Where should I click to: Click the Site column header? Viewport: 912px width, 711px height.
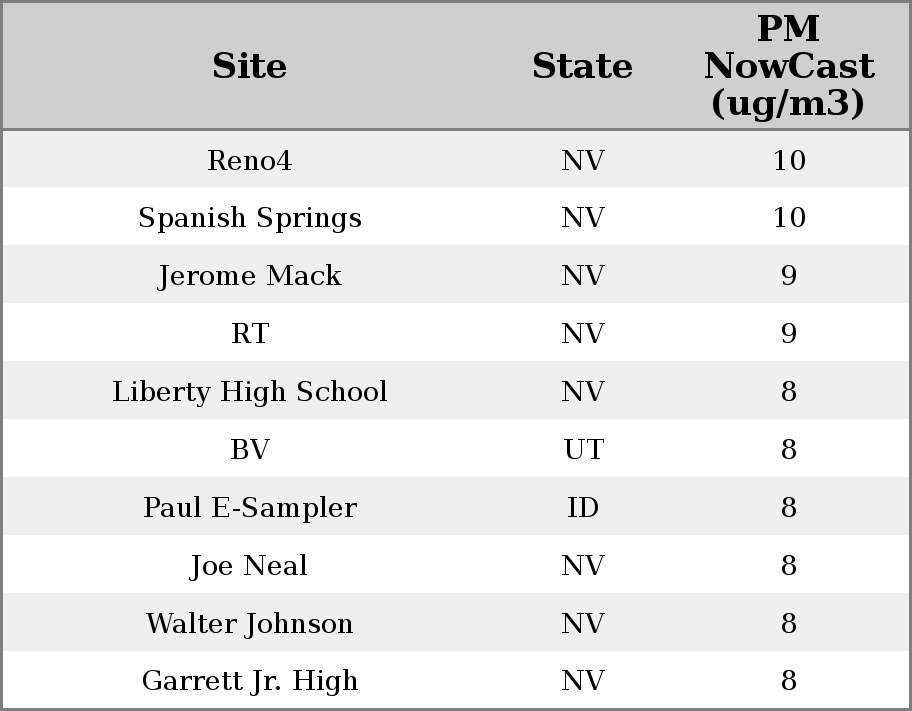pos(249,66)
